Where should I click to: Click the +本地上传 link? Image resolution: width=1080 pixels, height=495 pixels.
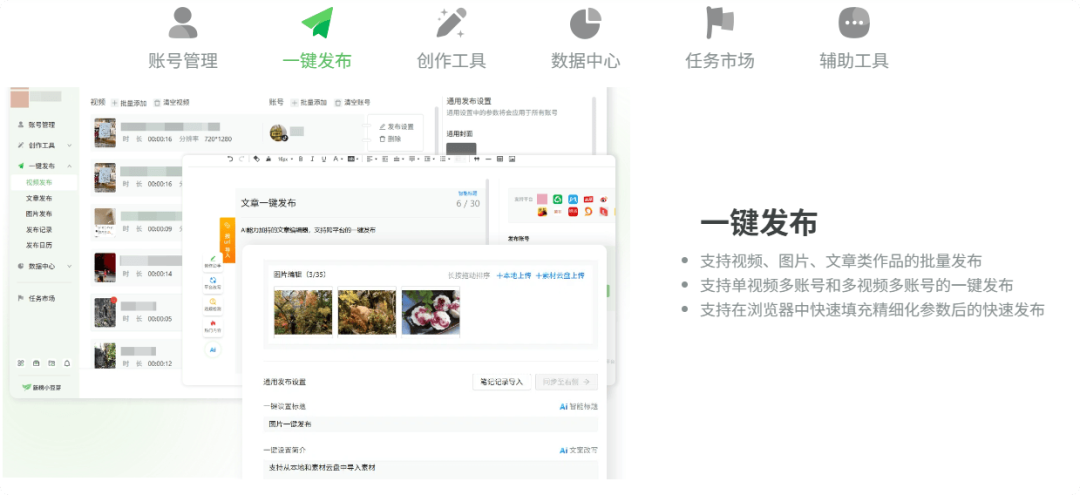tap(513, 275)
